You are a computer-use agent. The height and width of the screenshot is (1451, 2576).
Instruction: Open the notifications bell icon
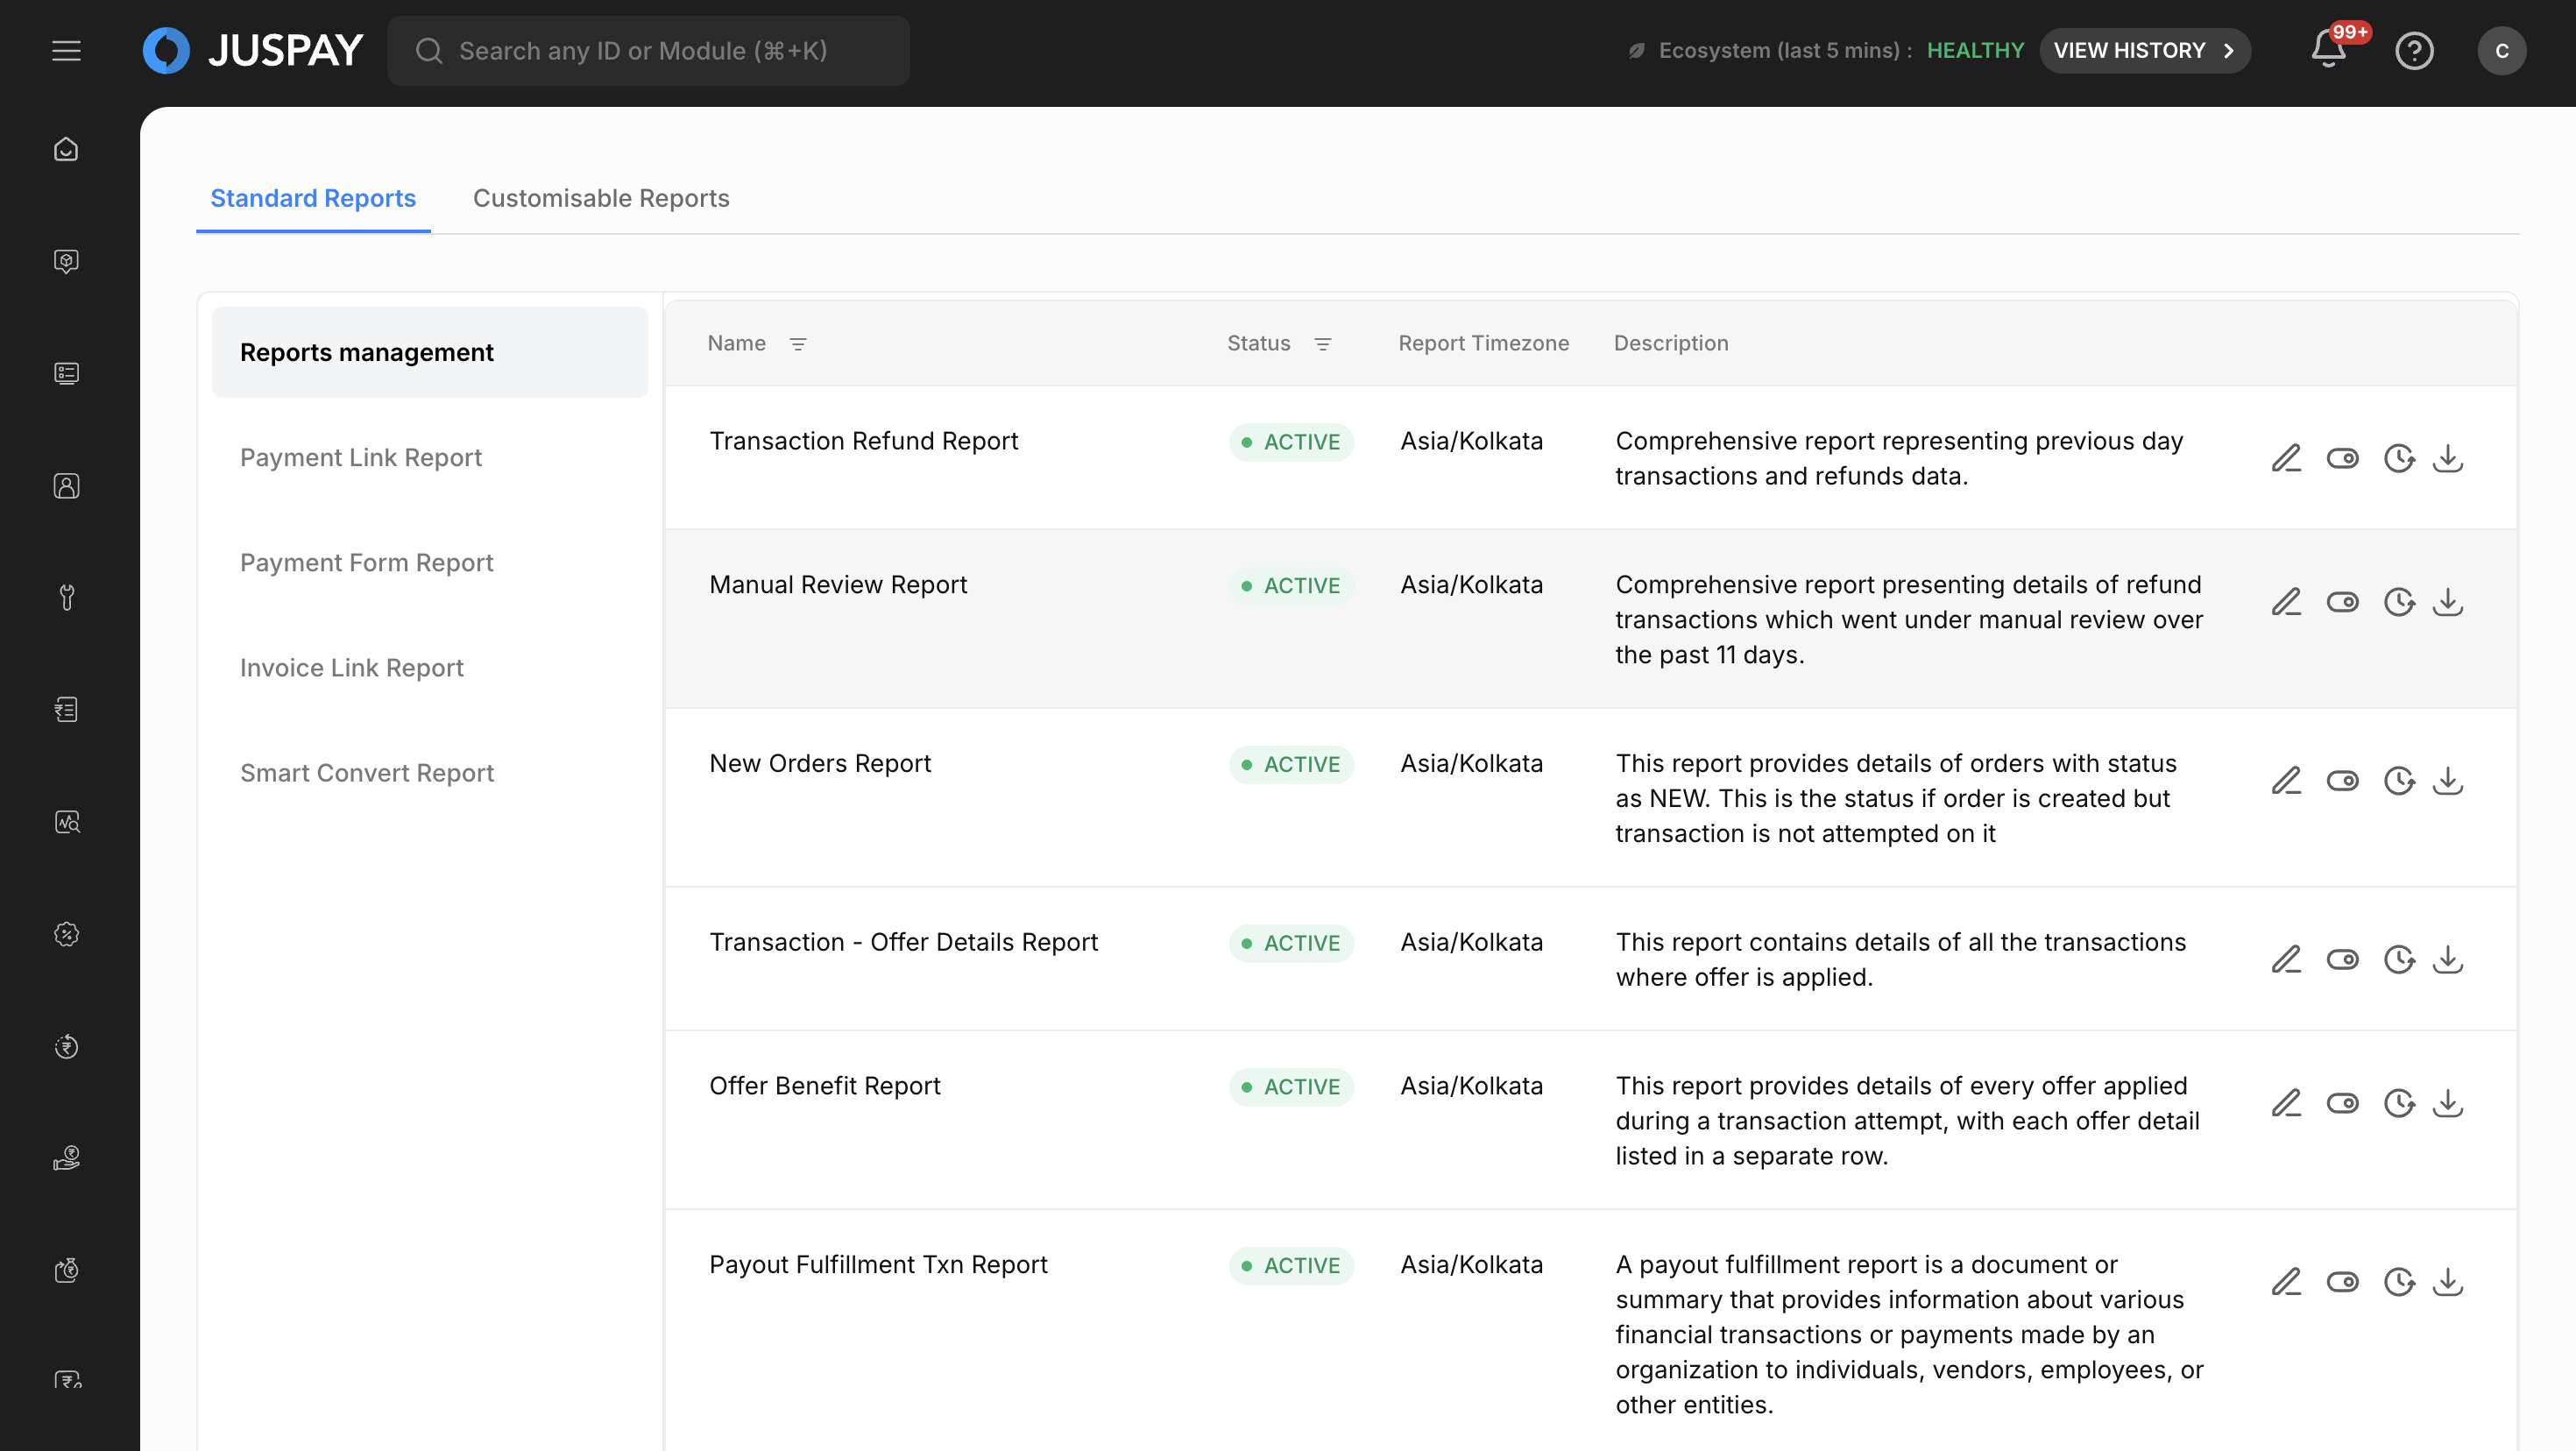tap(2328, 50)
